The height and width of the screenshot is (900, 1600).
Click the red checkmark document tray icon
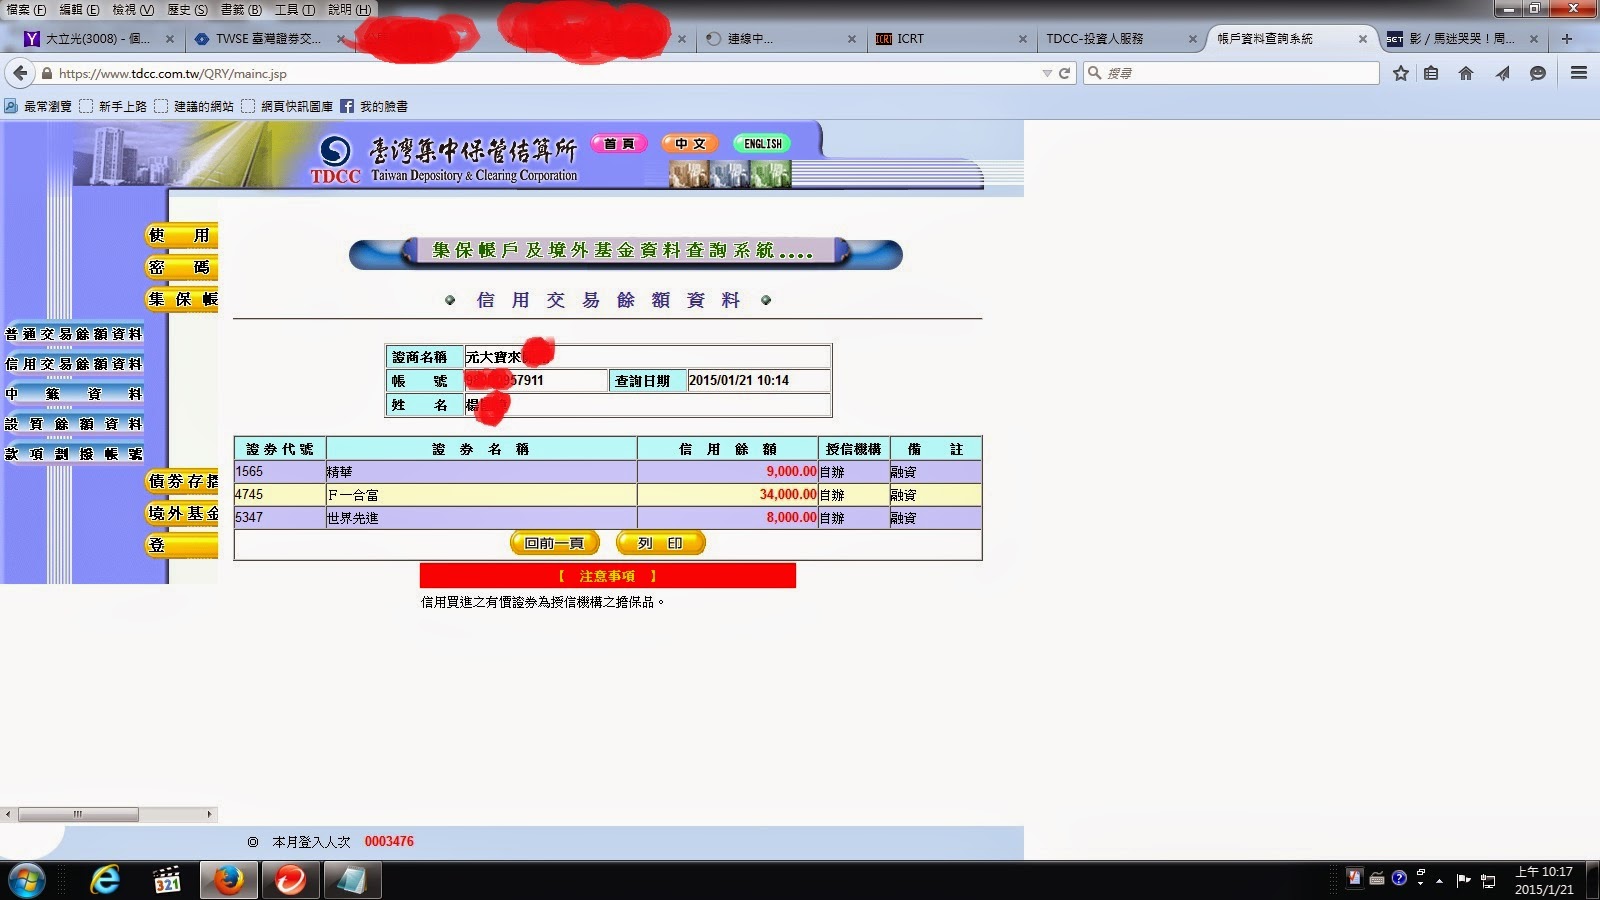[x=1354, y=878]
